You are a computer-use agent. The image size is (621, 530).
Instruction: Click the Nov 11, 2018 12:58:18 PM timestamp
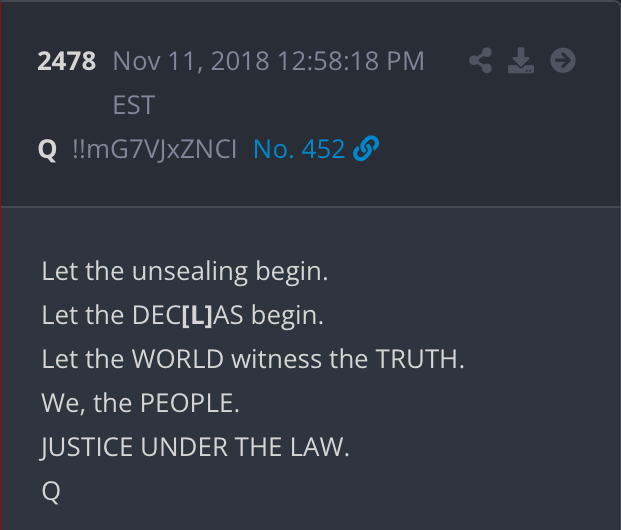click(268, 61)
